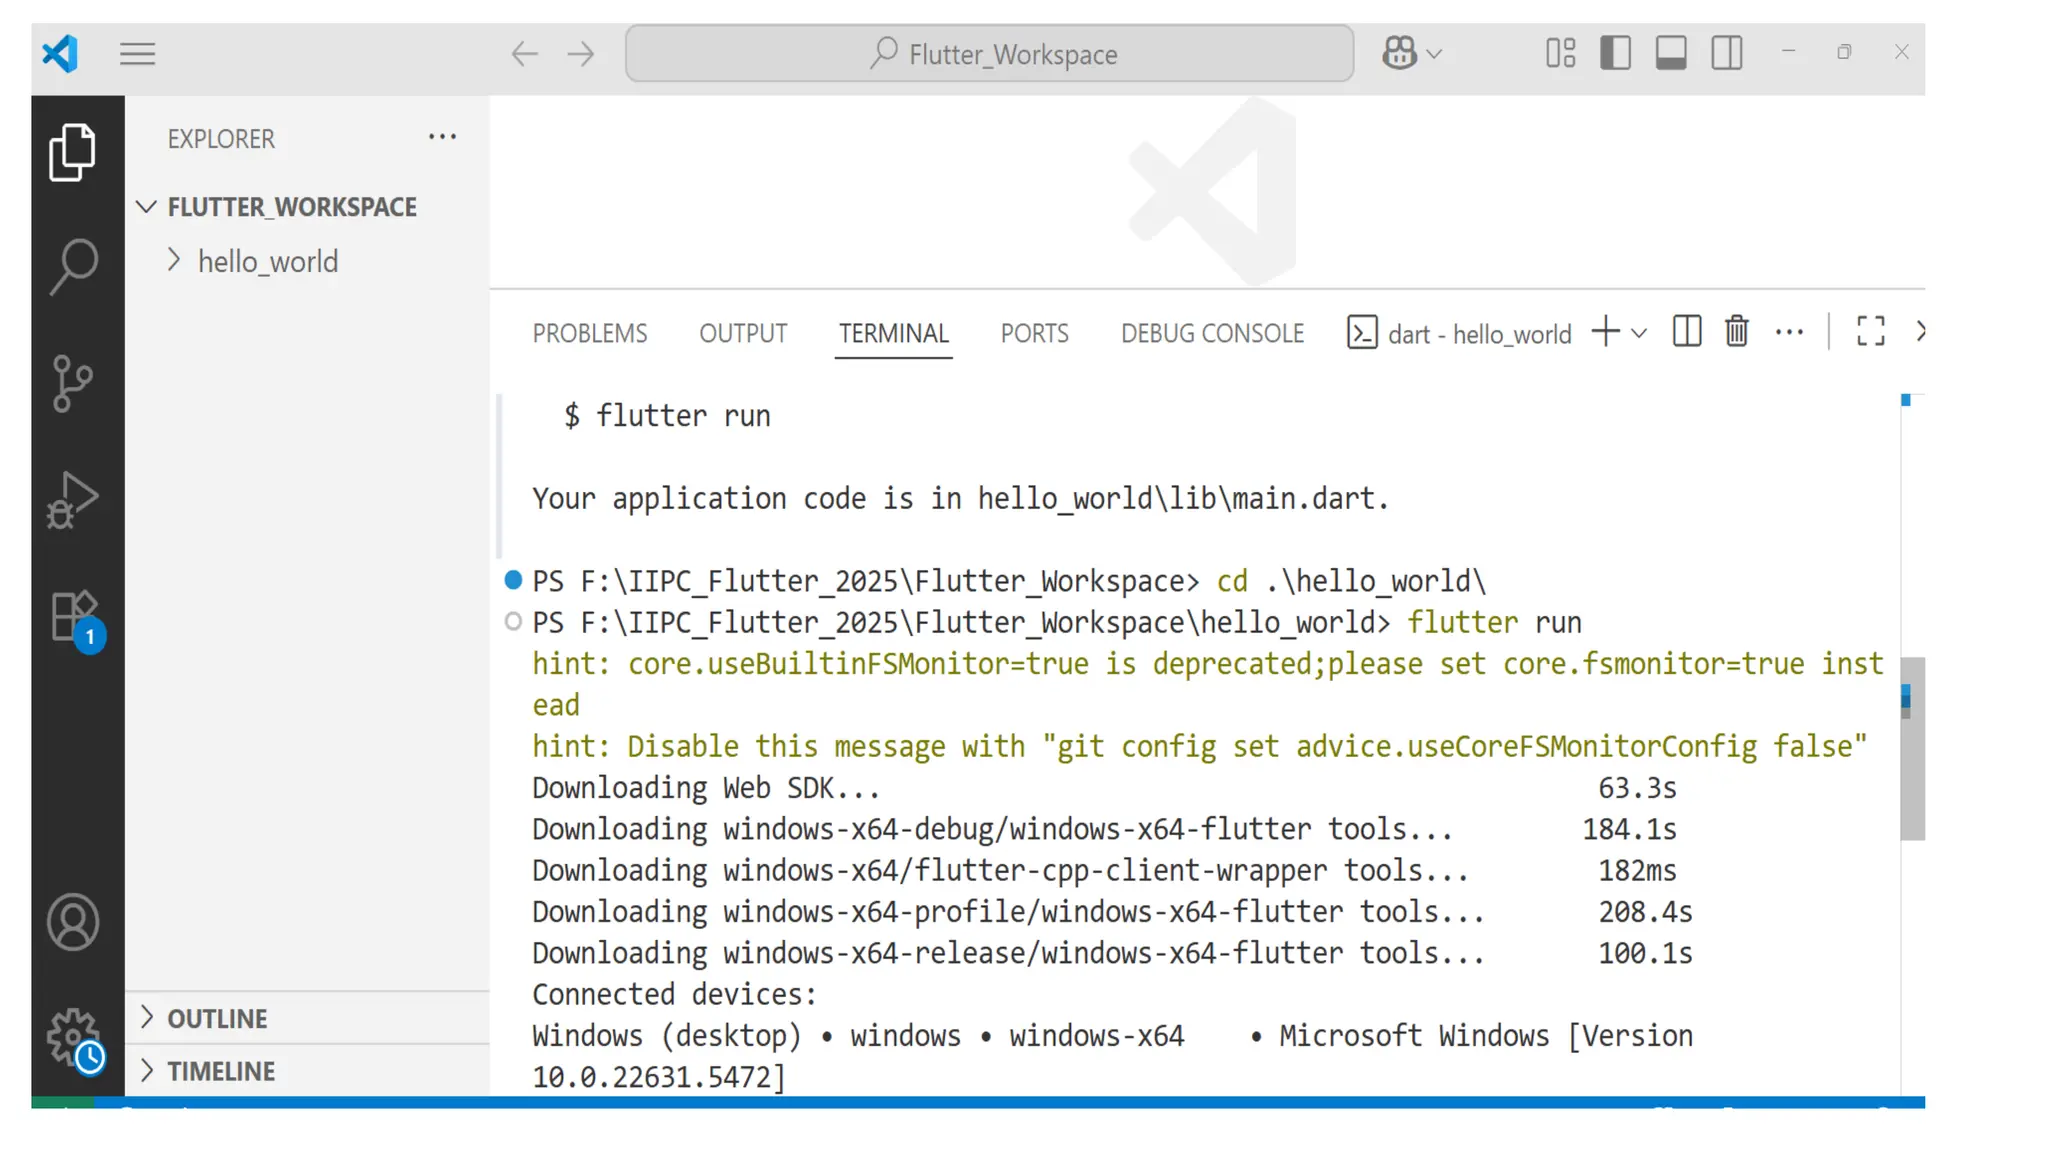
Task: Expand the OUTLINE section
Action: click(x=217, y=1018)
